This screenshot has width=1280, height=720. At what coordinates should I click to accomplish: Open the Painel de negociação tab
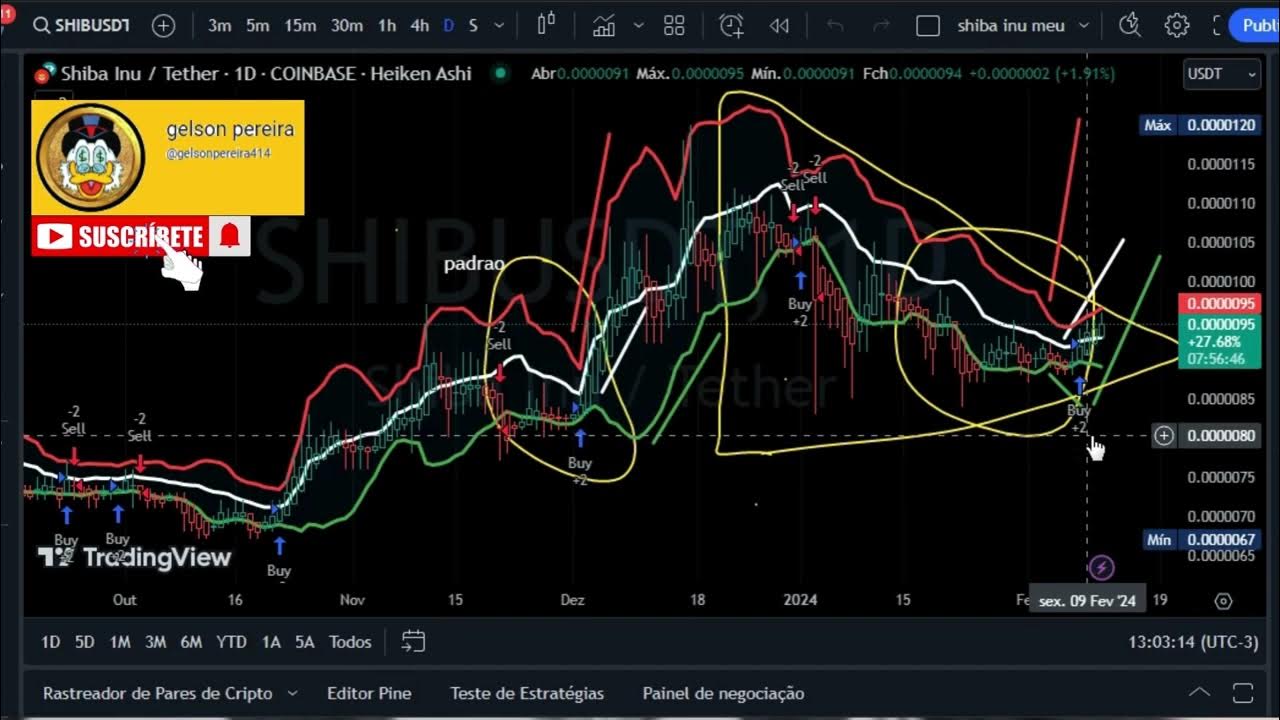pos(723,693)
